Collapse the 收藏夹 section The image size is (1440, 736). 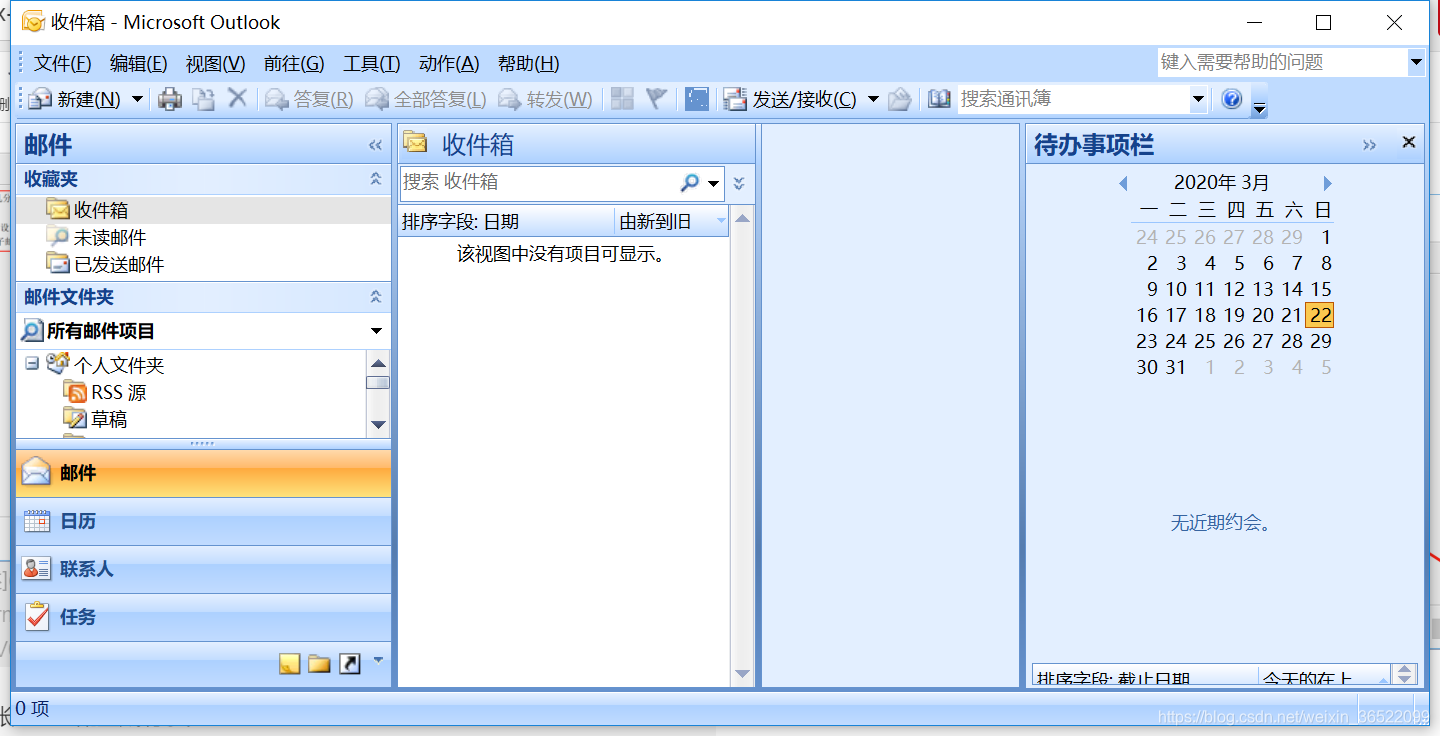(376, 179)
